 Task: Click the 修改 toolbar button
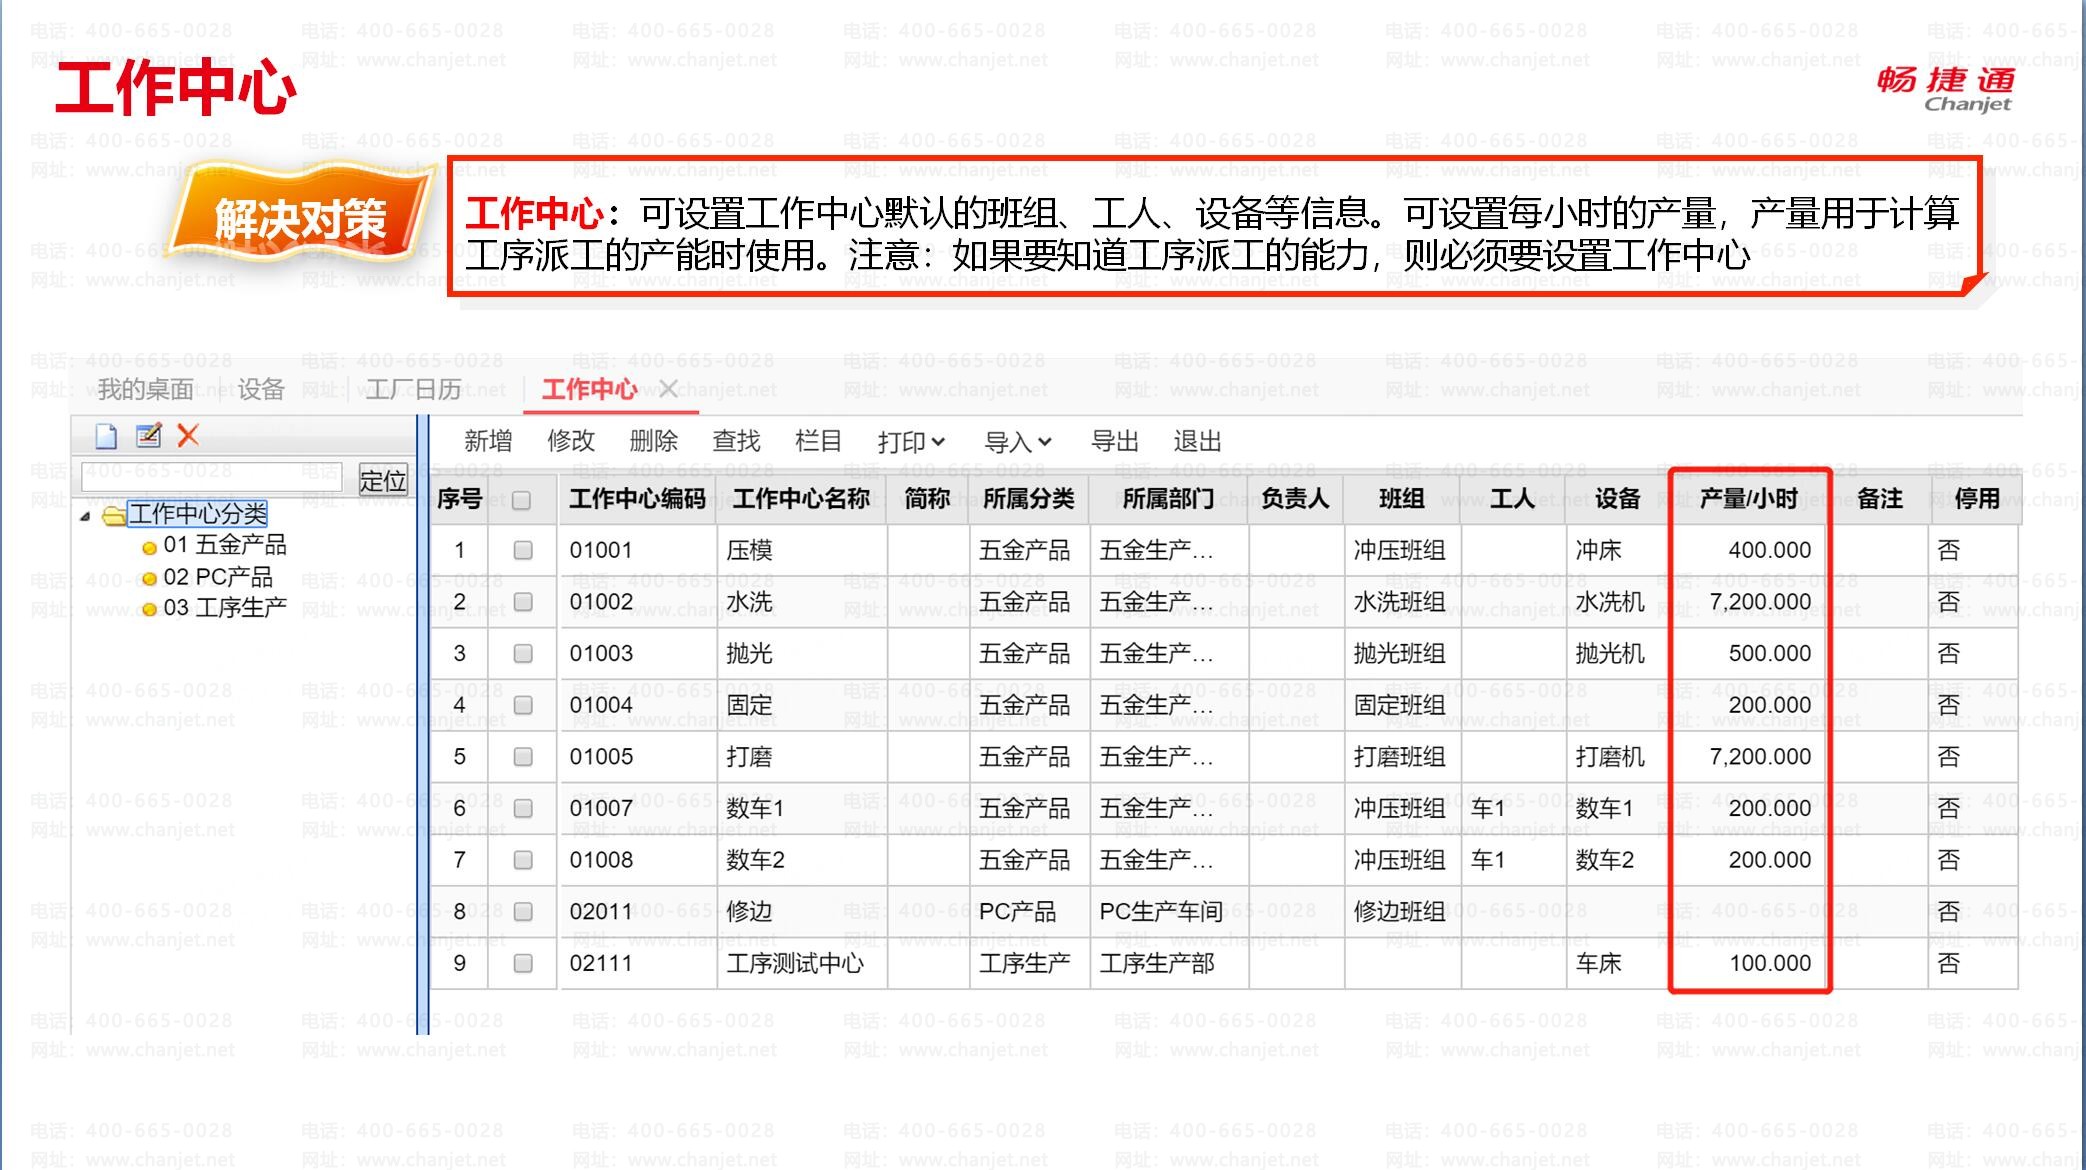pos(571,441)
